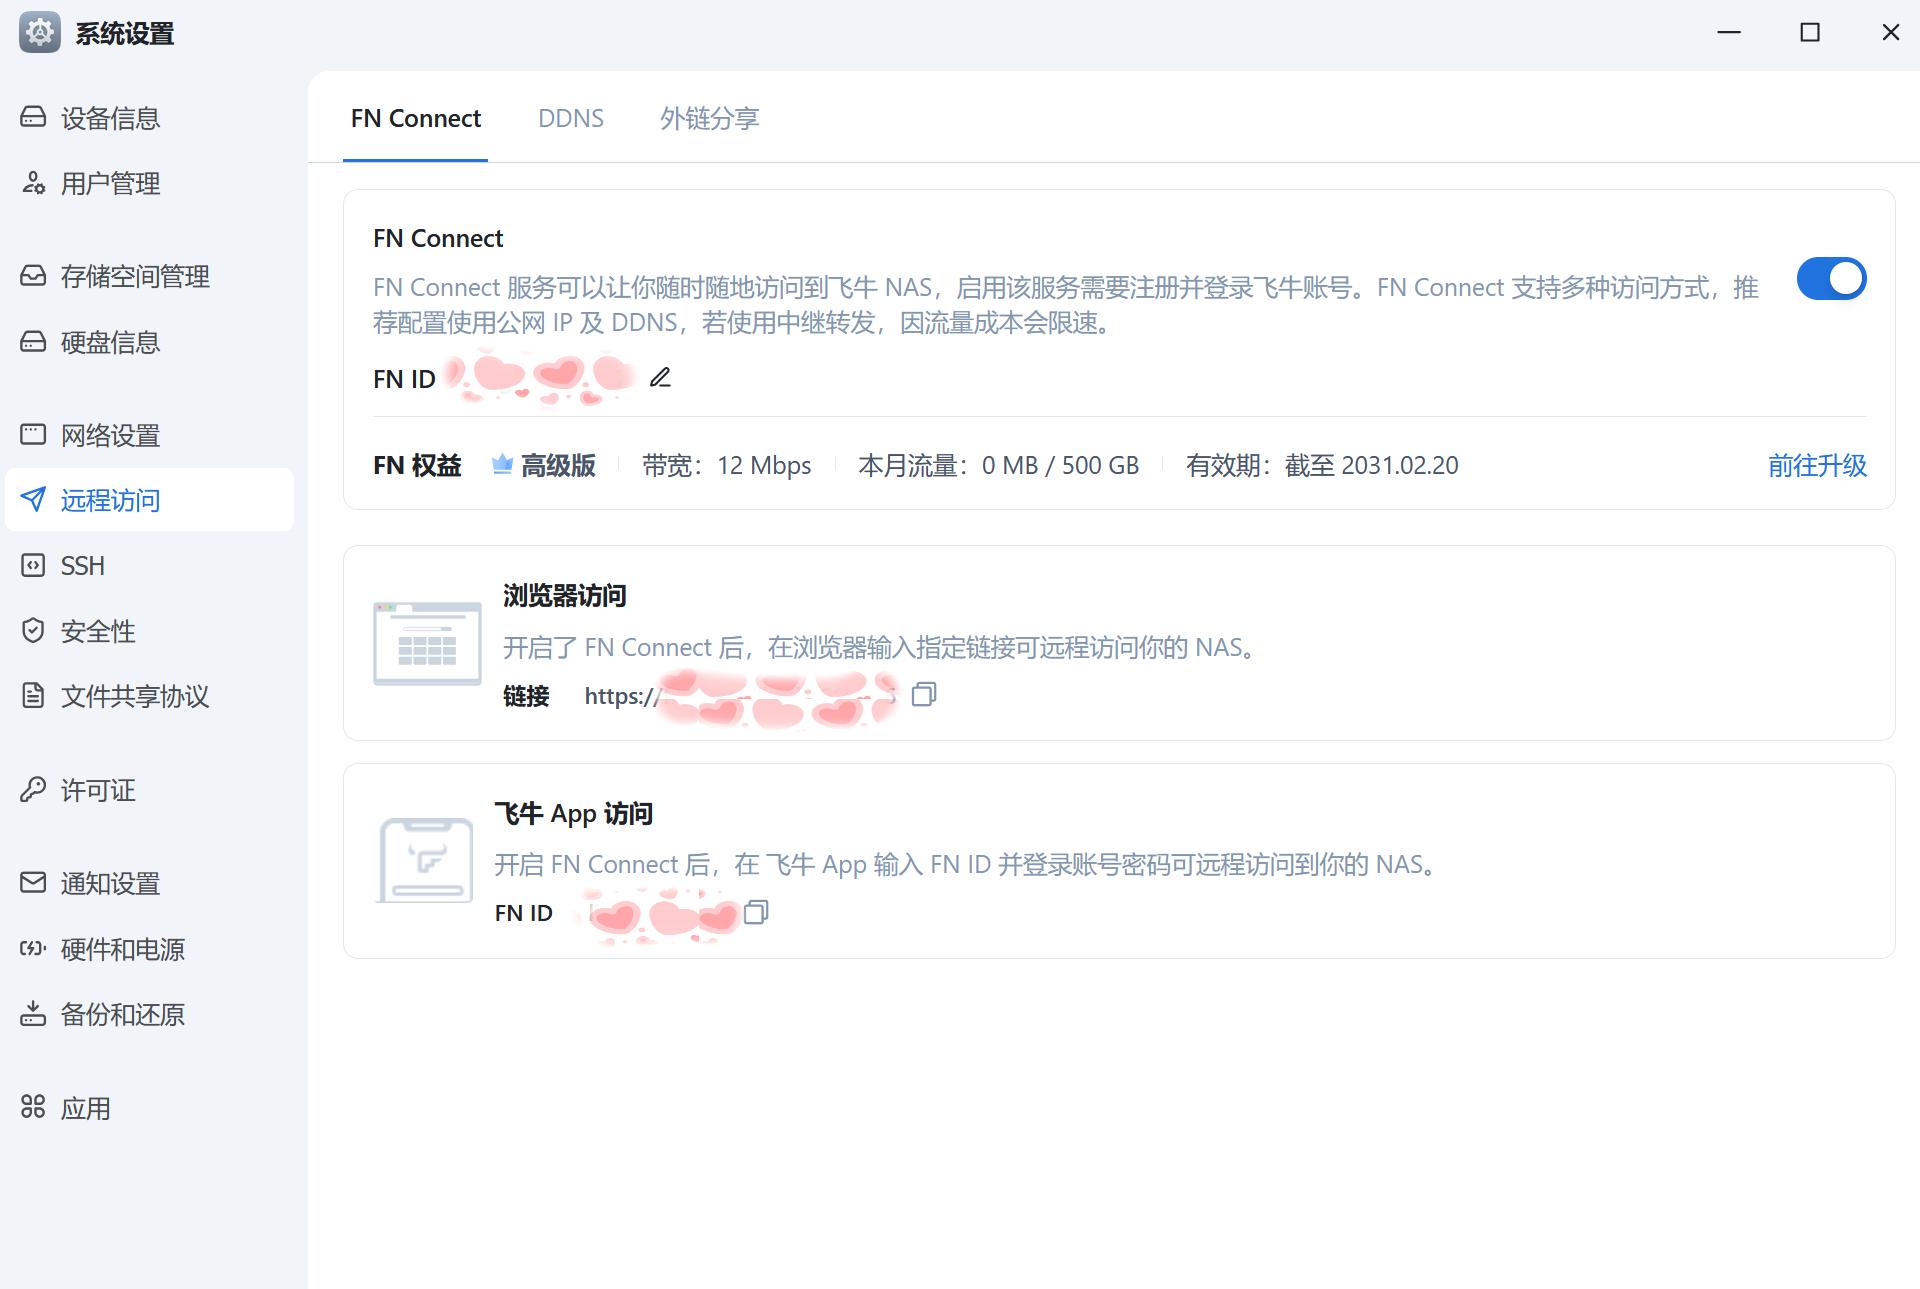Viewport: 1920px width, 1289px height.
Task: Open 安全性 settings
Action: click(97, 631)
